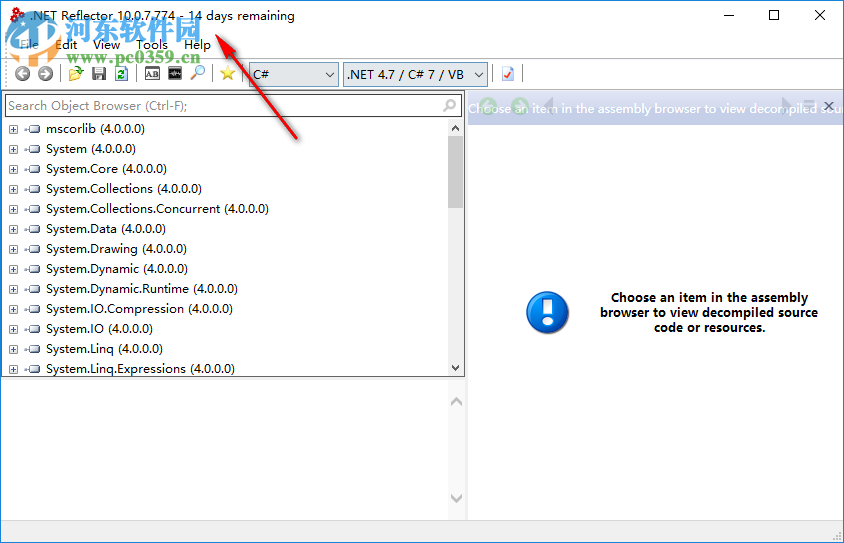Image resolution: width=844 pixels, height=543 pixels.
Task: Expand the System.Core node
Action: [x=13, y=169]
